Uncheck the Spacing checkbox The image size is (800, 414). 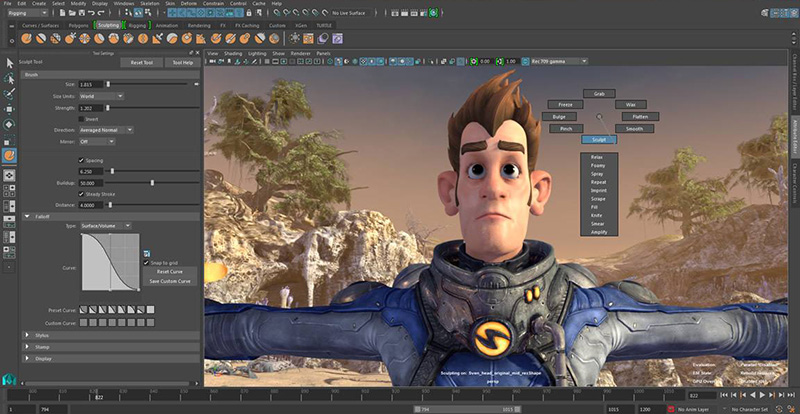tap(81, 160)
